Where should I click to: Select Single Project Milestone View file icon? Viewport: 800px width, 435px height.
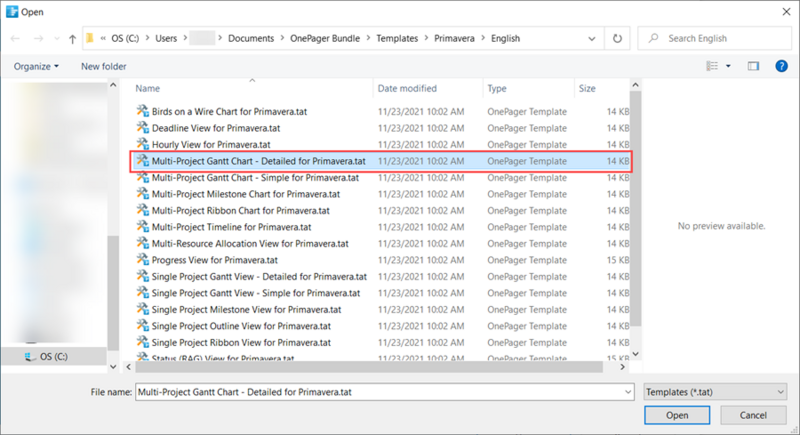[143, 309]
